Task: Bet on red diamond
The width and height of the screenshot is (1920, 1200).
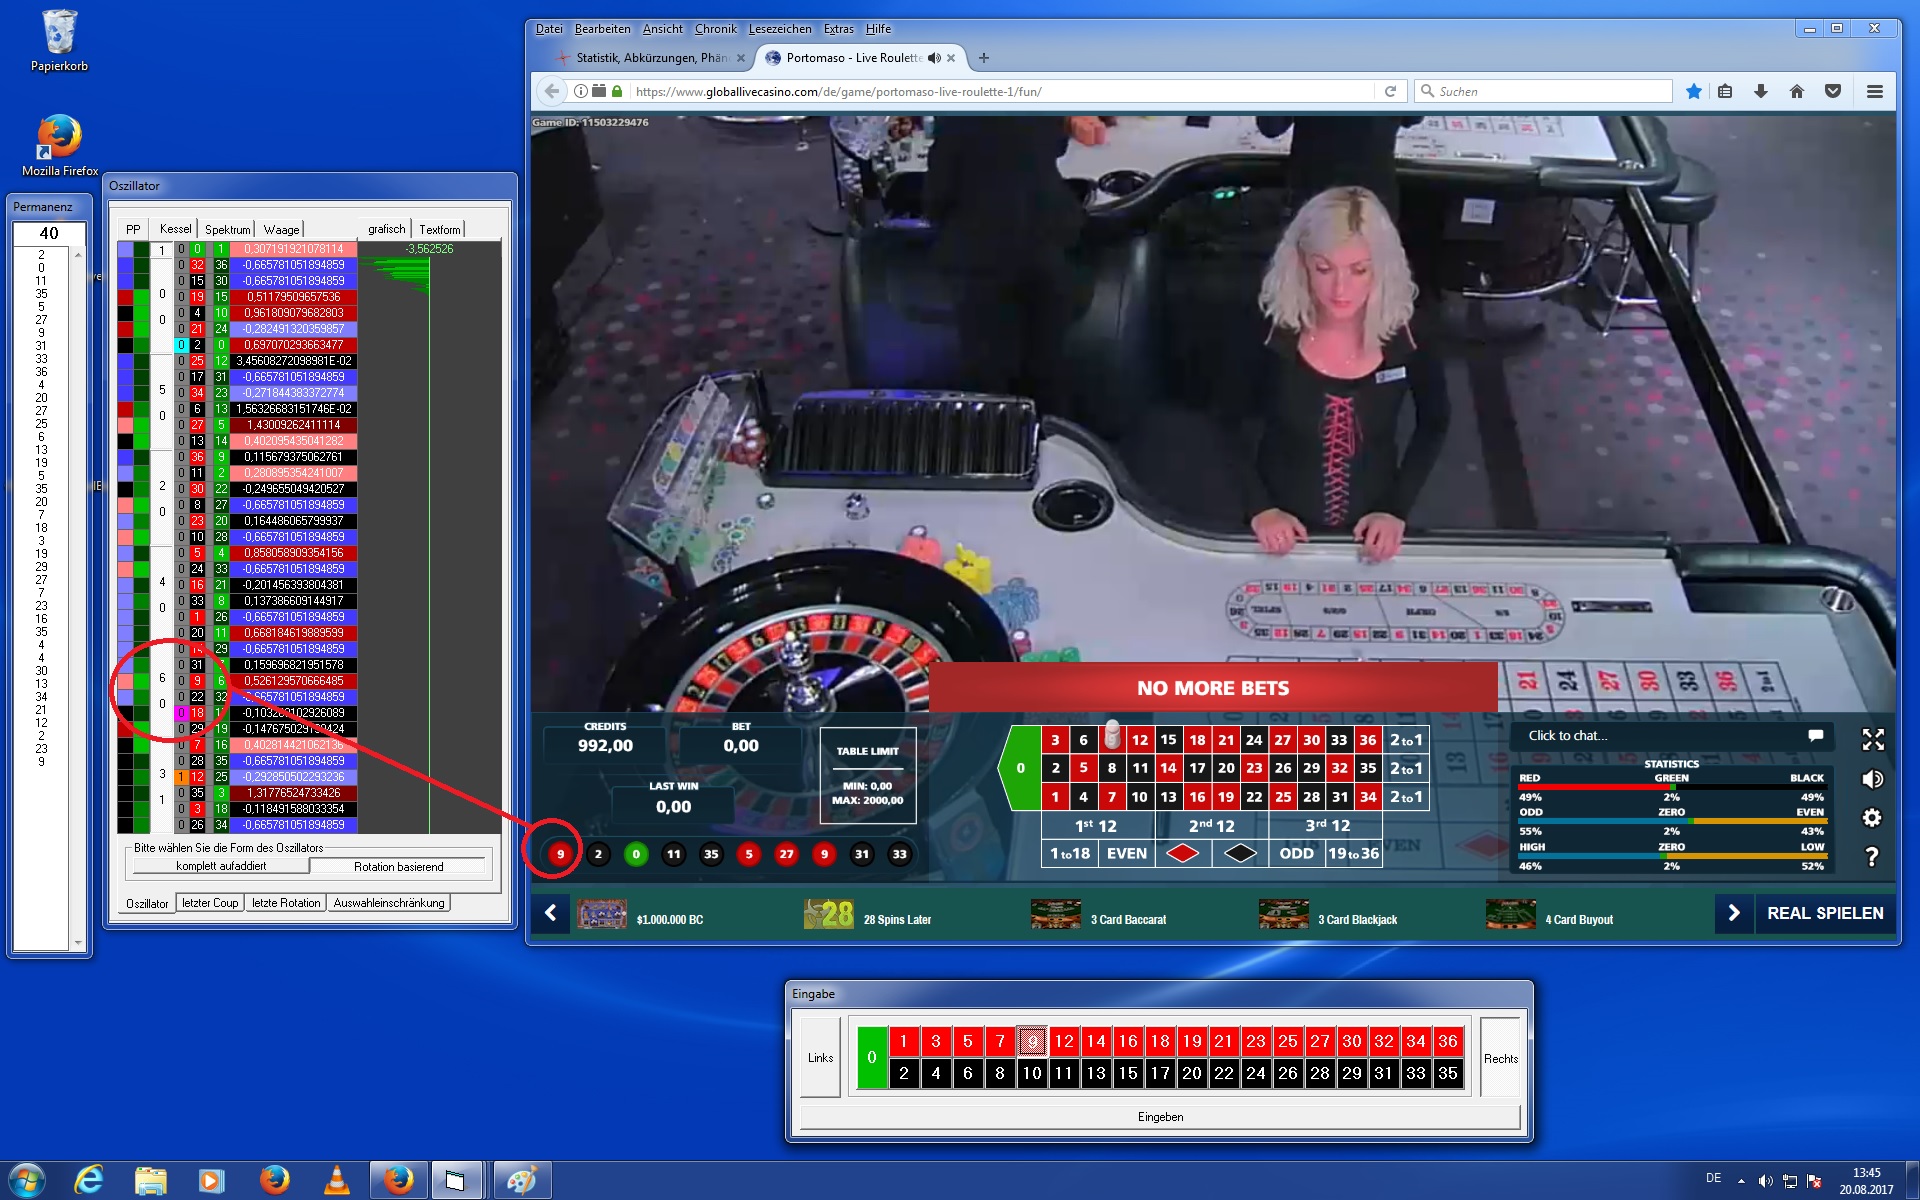Action: 1182,853
